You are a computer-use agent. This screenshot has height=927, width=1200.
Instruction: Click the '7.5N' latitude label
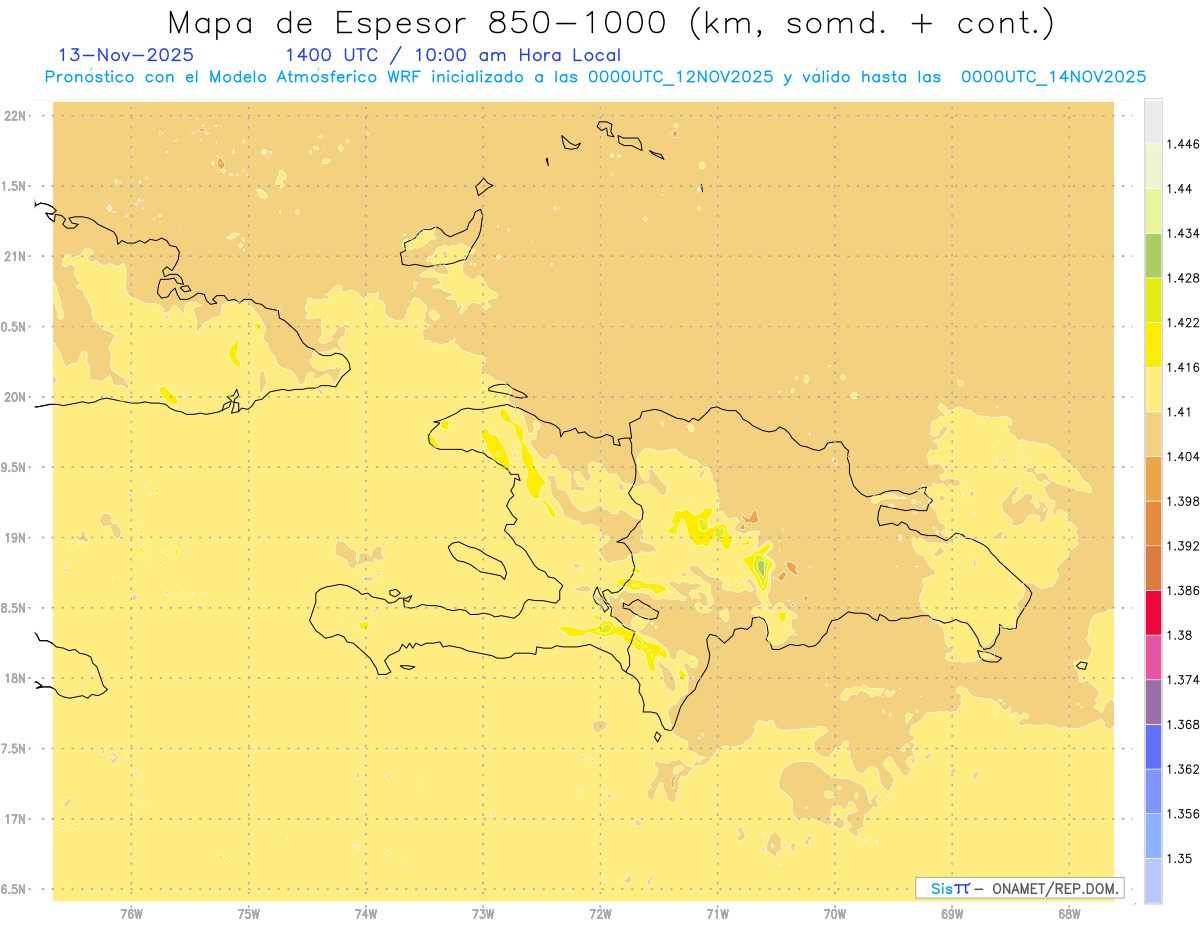(x=14, y=749)
